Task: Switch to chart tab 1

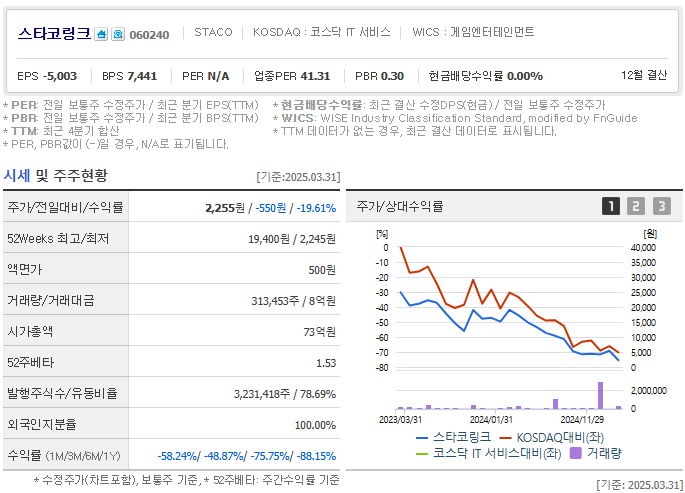Action: (x=611, y=206)
